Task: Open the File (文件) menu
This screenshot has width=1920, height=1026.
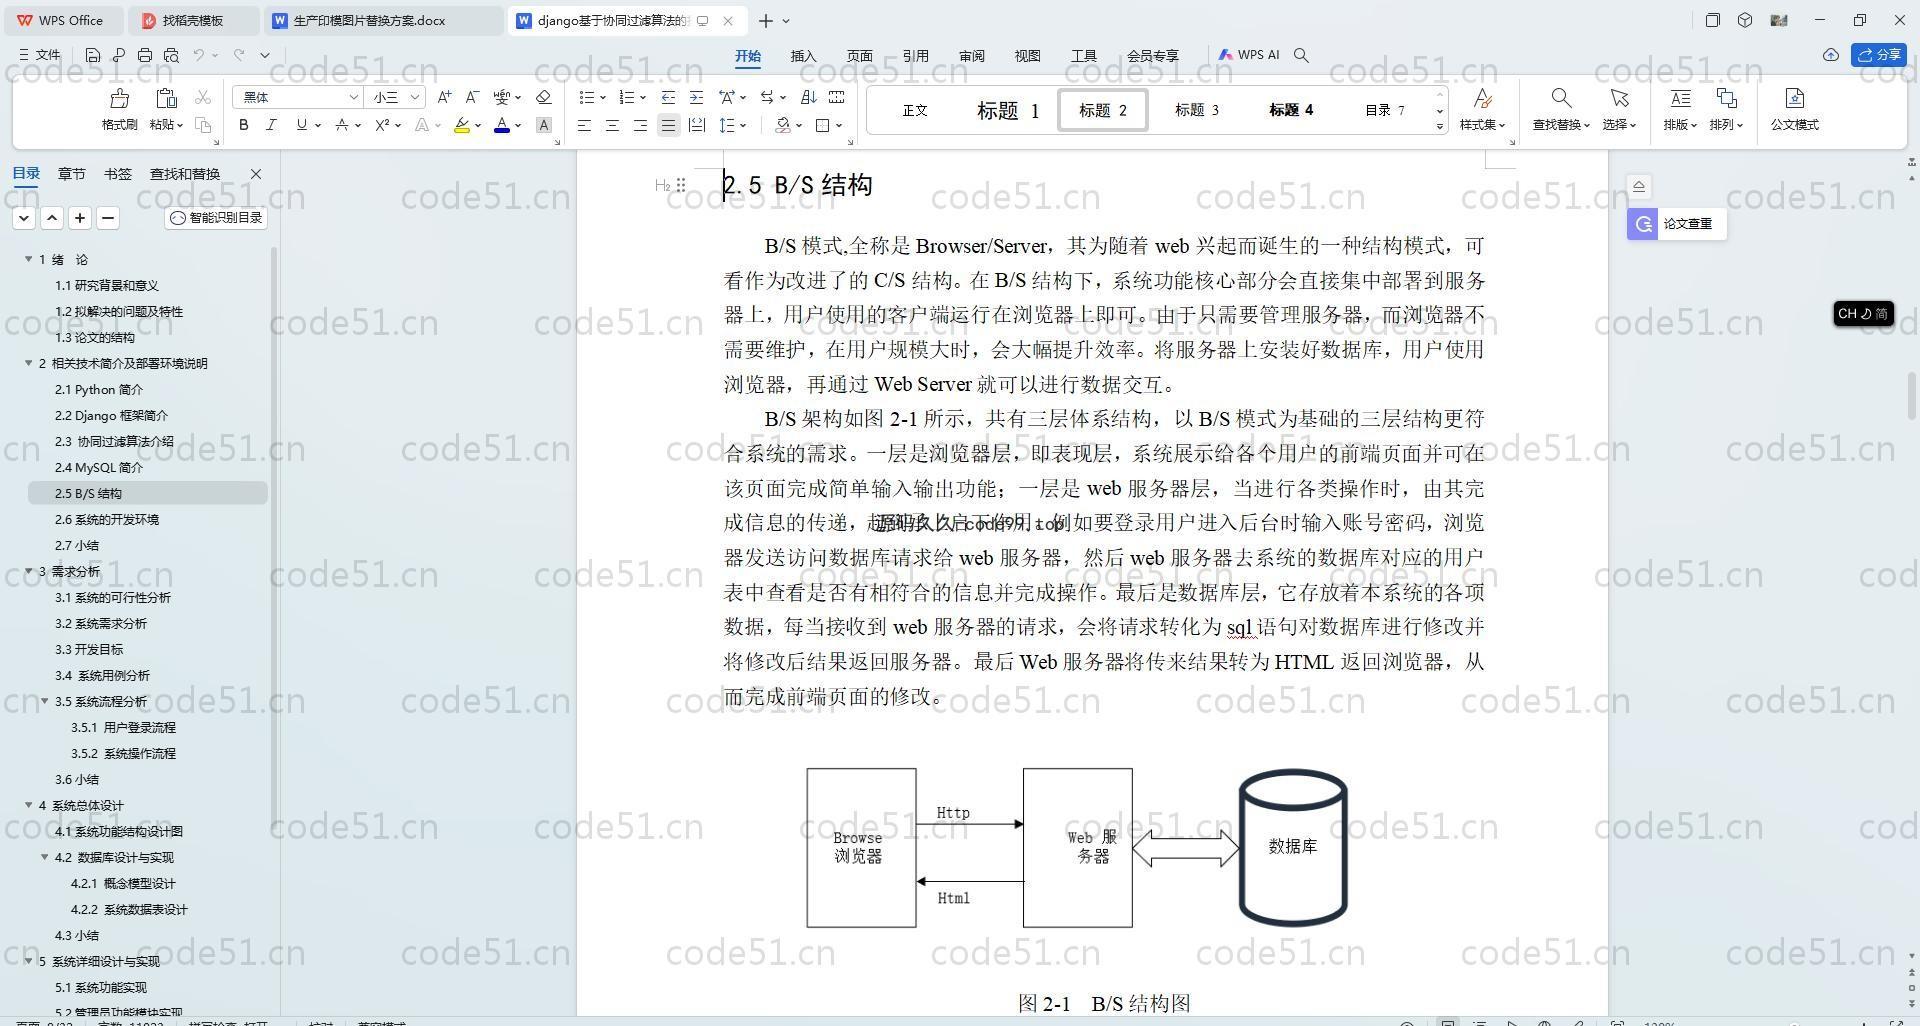Action: (40, 55)
